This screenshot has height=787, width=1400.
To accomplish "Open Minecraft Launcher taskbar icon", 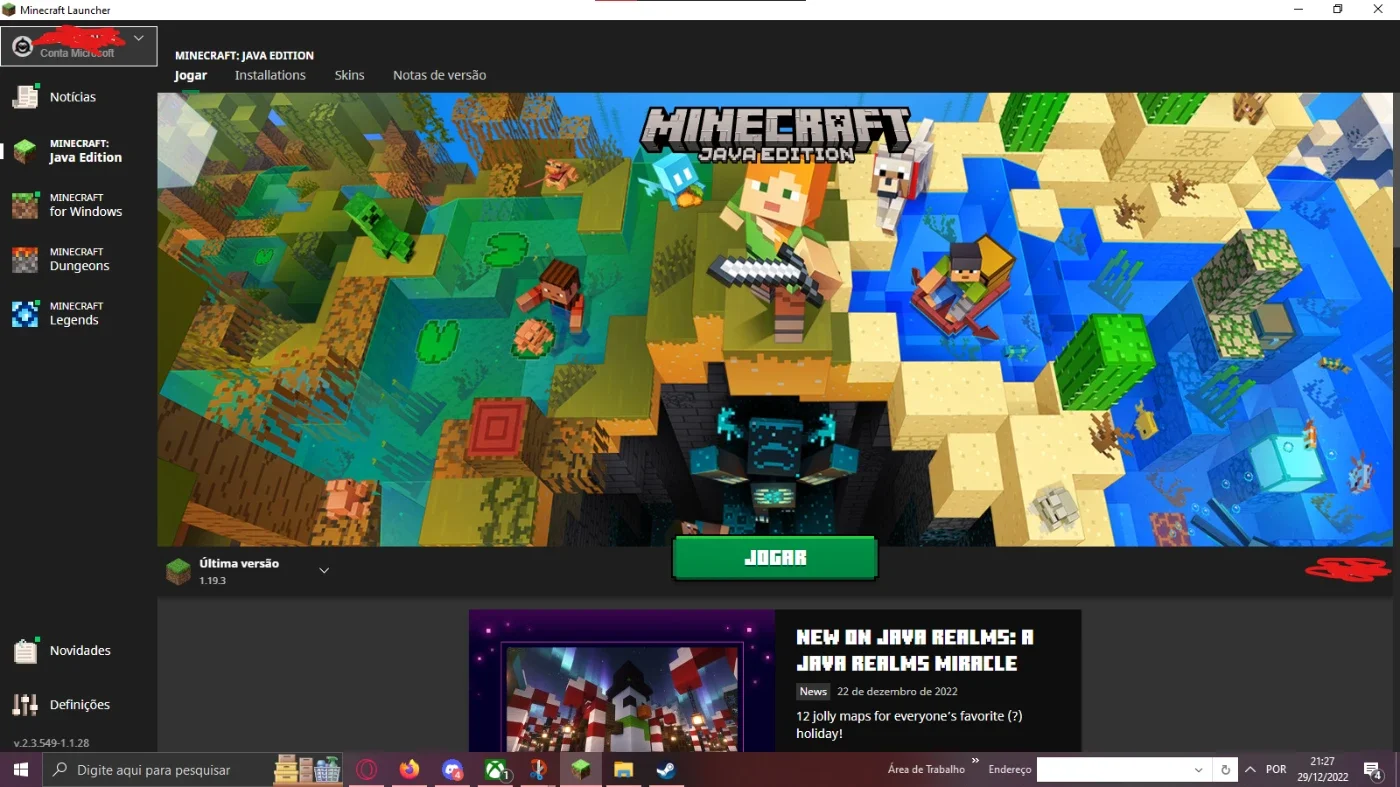I will tap(580, 770).
